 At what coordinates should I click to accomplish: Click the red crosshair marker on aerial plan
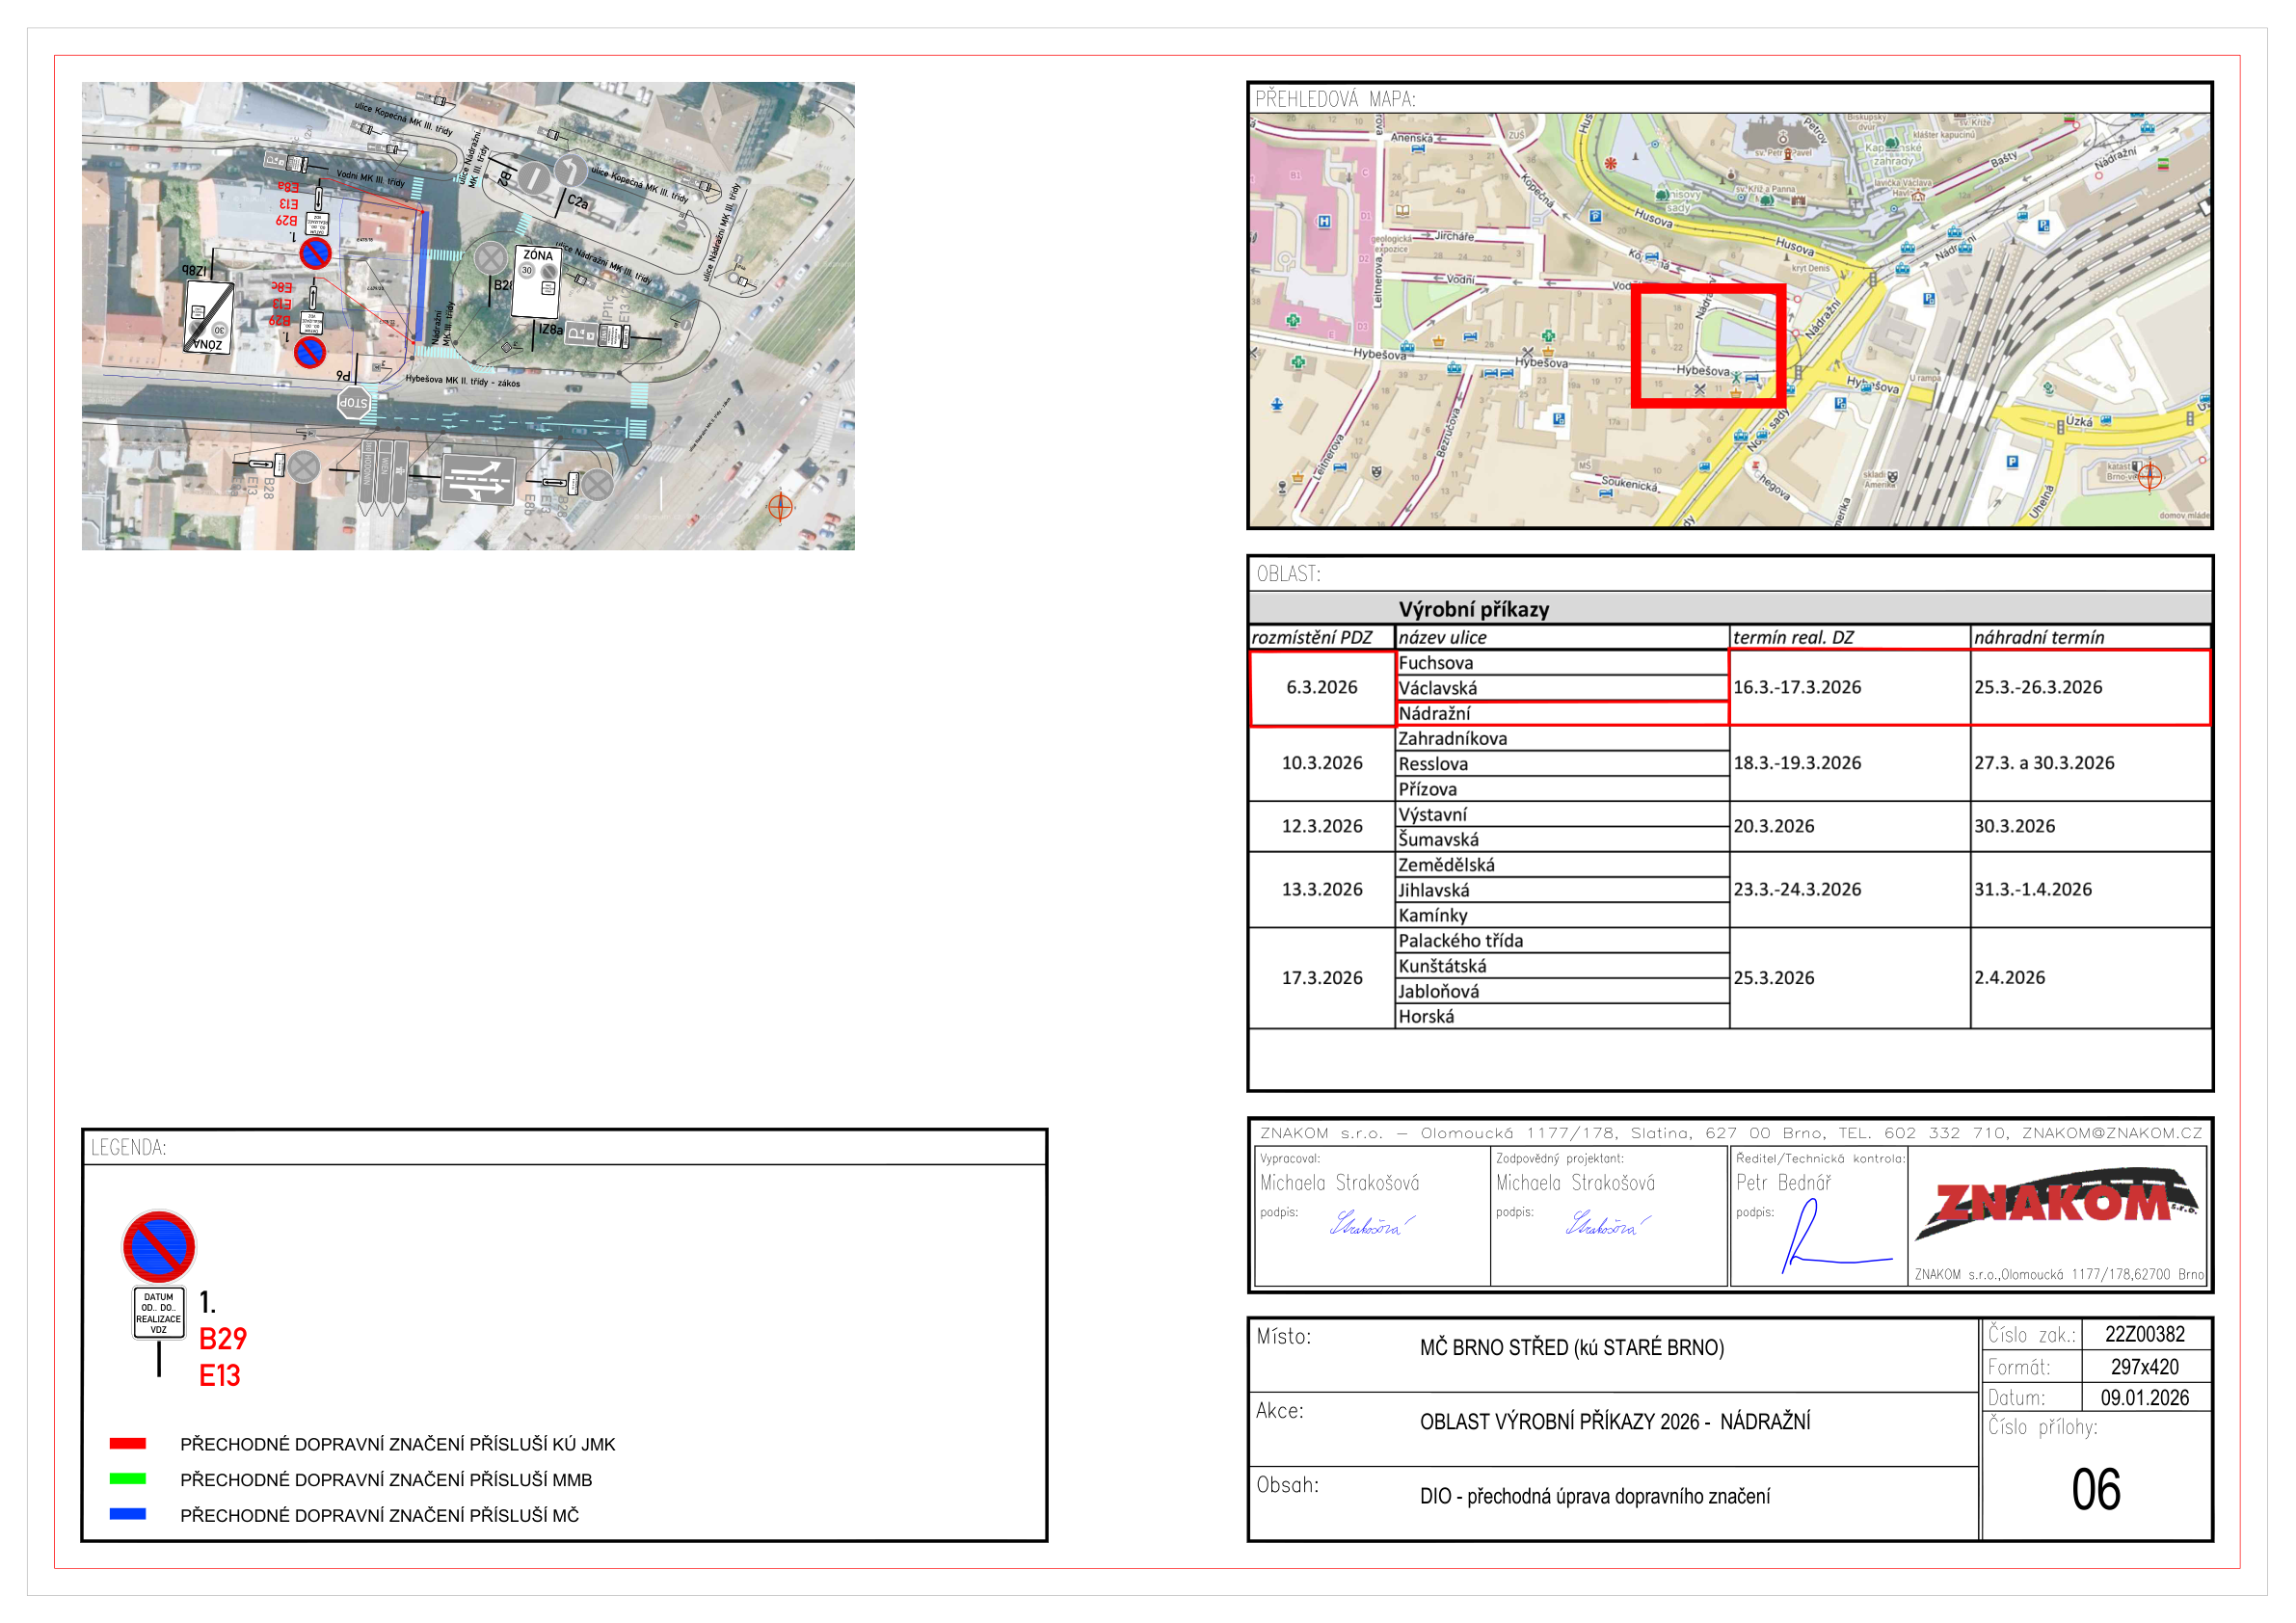780,506
